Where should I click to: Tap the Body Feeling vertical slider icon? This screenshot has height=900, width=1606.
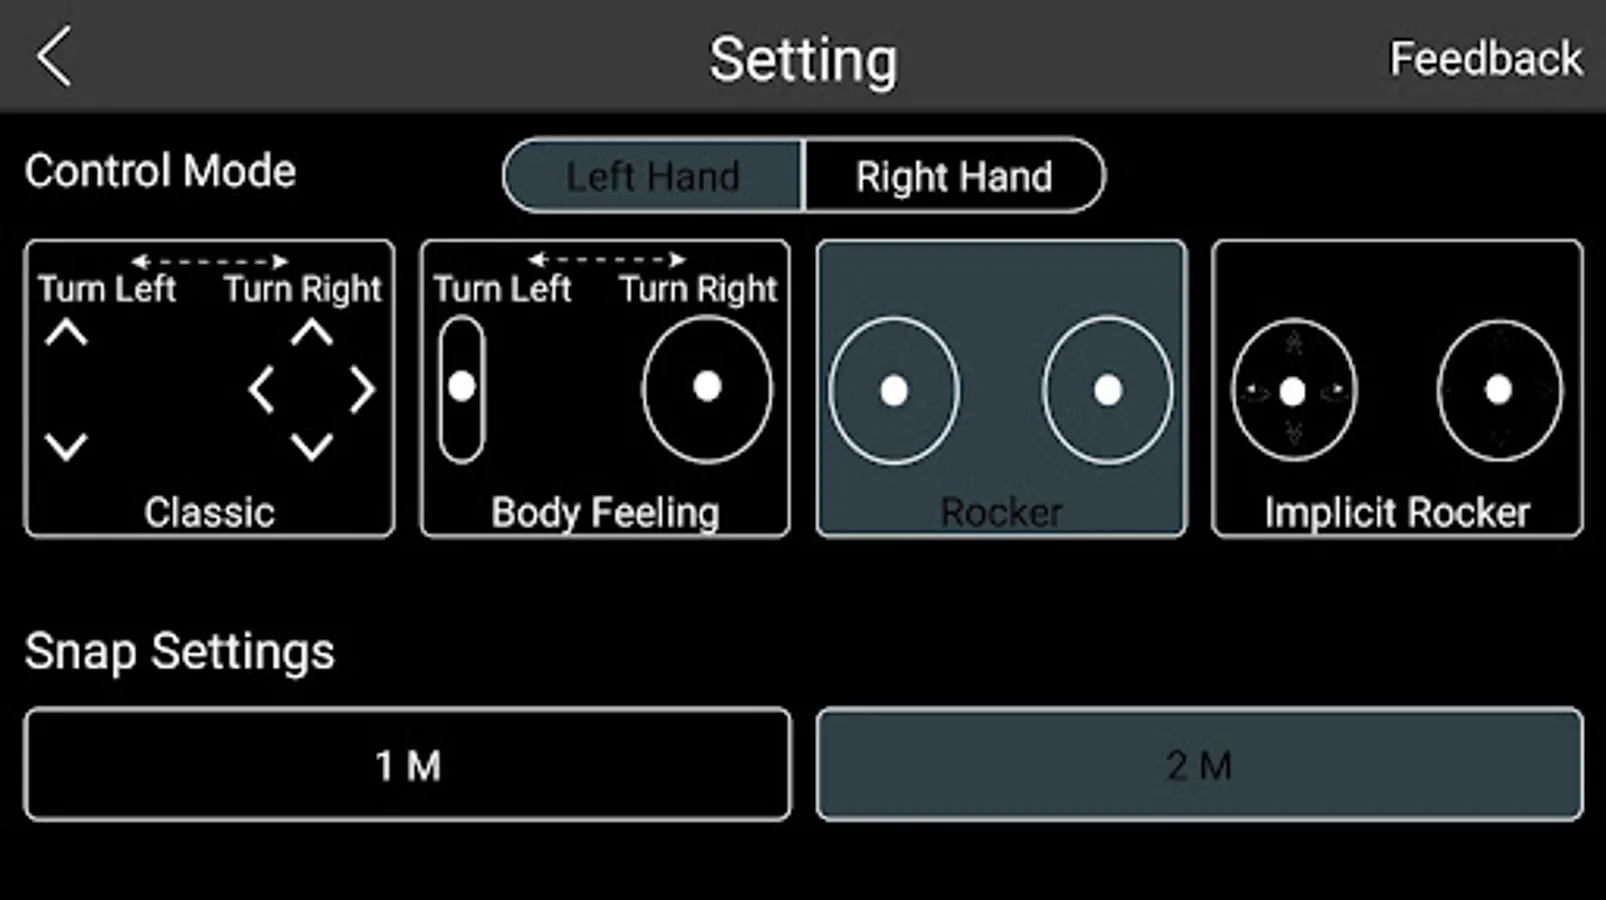pyautogui.click(x=461, y=389)
